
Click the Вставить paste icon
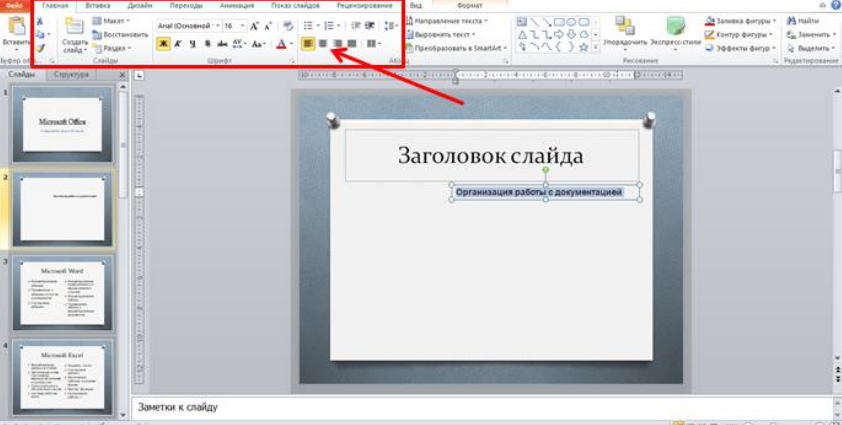pos(15,28)
